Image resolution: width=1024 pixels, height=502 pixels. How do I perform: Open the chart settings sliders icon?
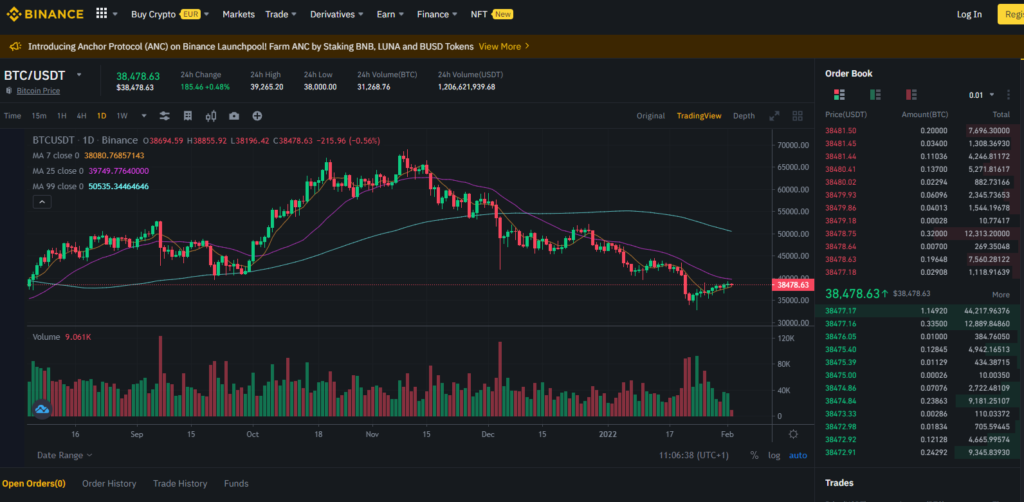[x=165, y=116]
